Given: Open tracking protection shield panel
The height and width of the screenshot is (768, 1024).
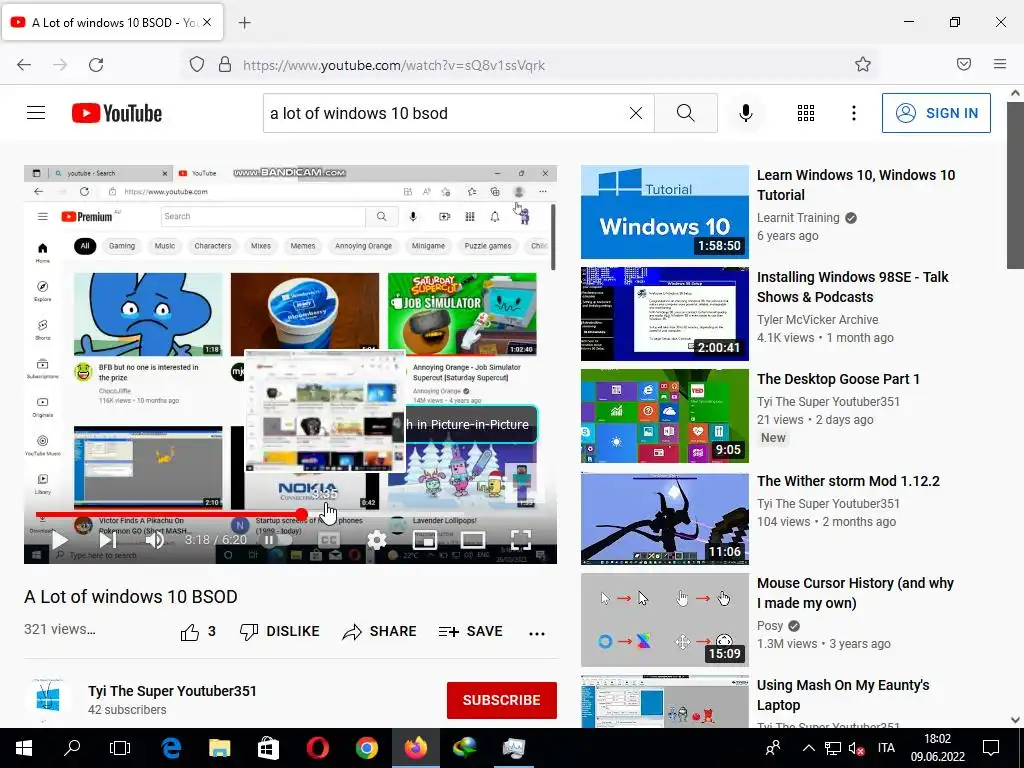Looking at the screenshot, I should click(197, 64).
